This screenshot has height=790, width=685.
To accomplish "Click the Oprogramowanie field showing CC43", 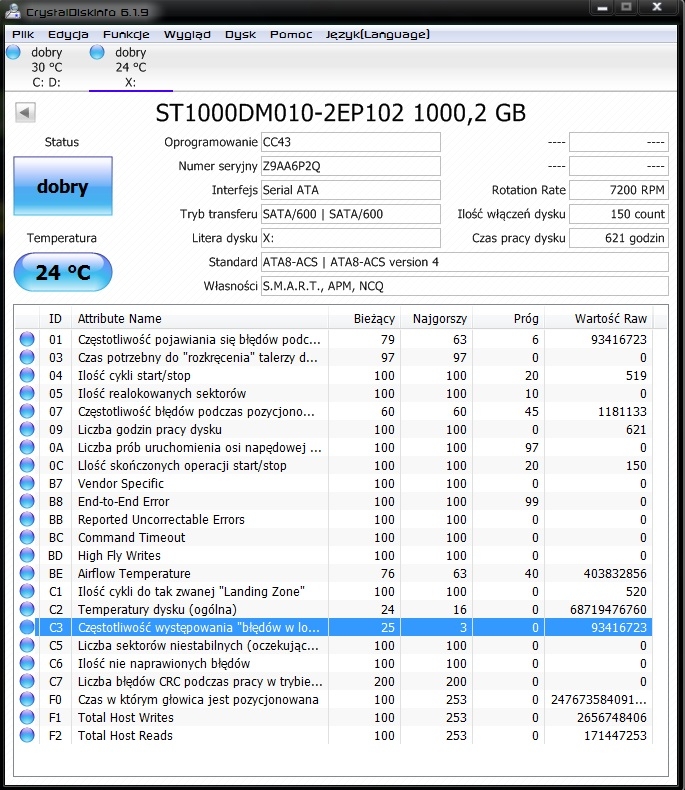I will tap(351, 142).
